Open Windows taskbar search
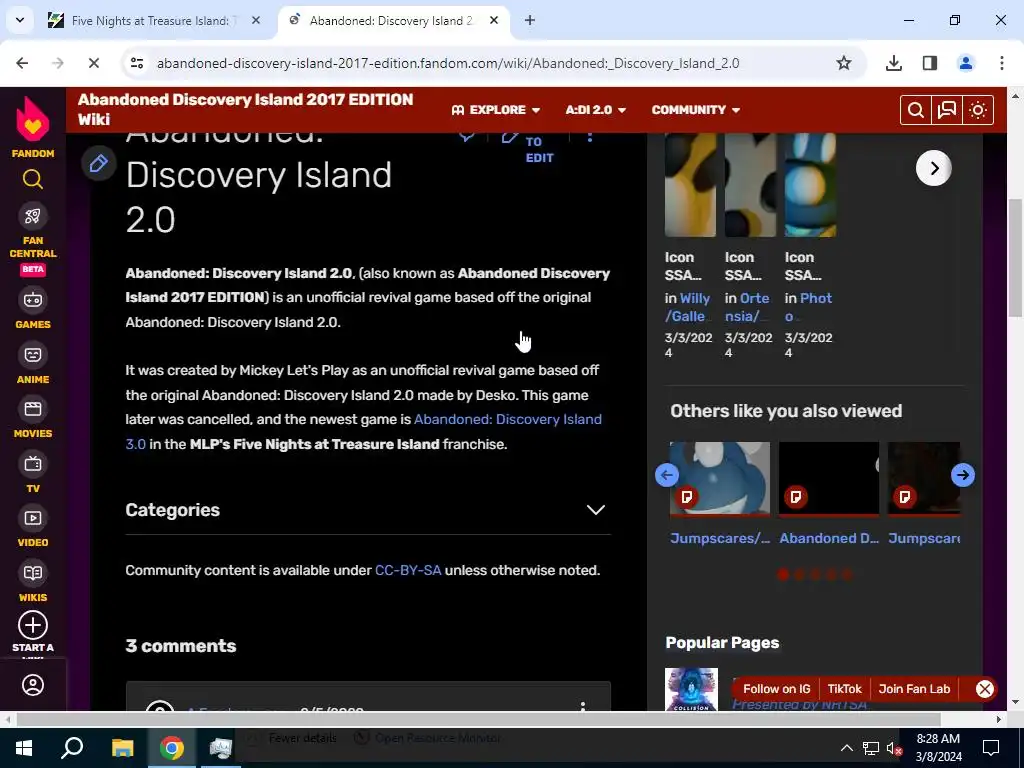This screenshot has width=1024, height=768. tap(72, 748)
